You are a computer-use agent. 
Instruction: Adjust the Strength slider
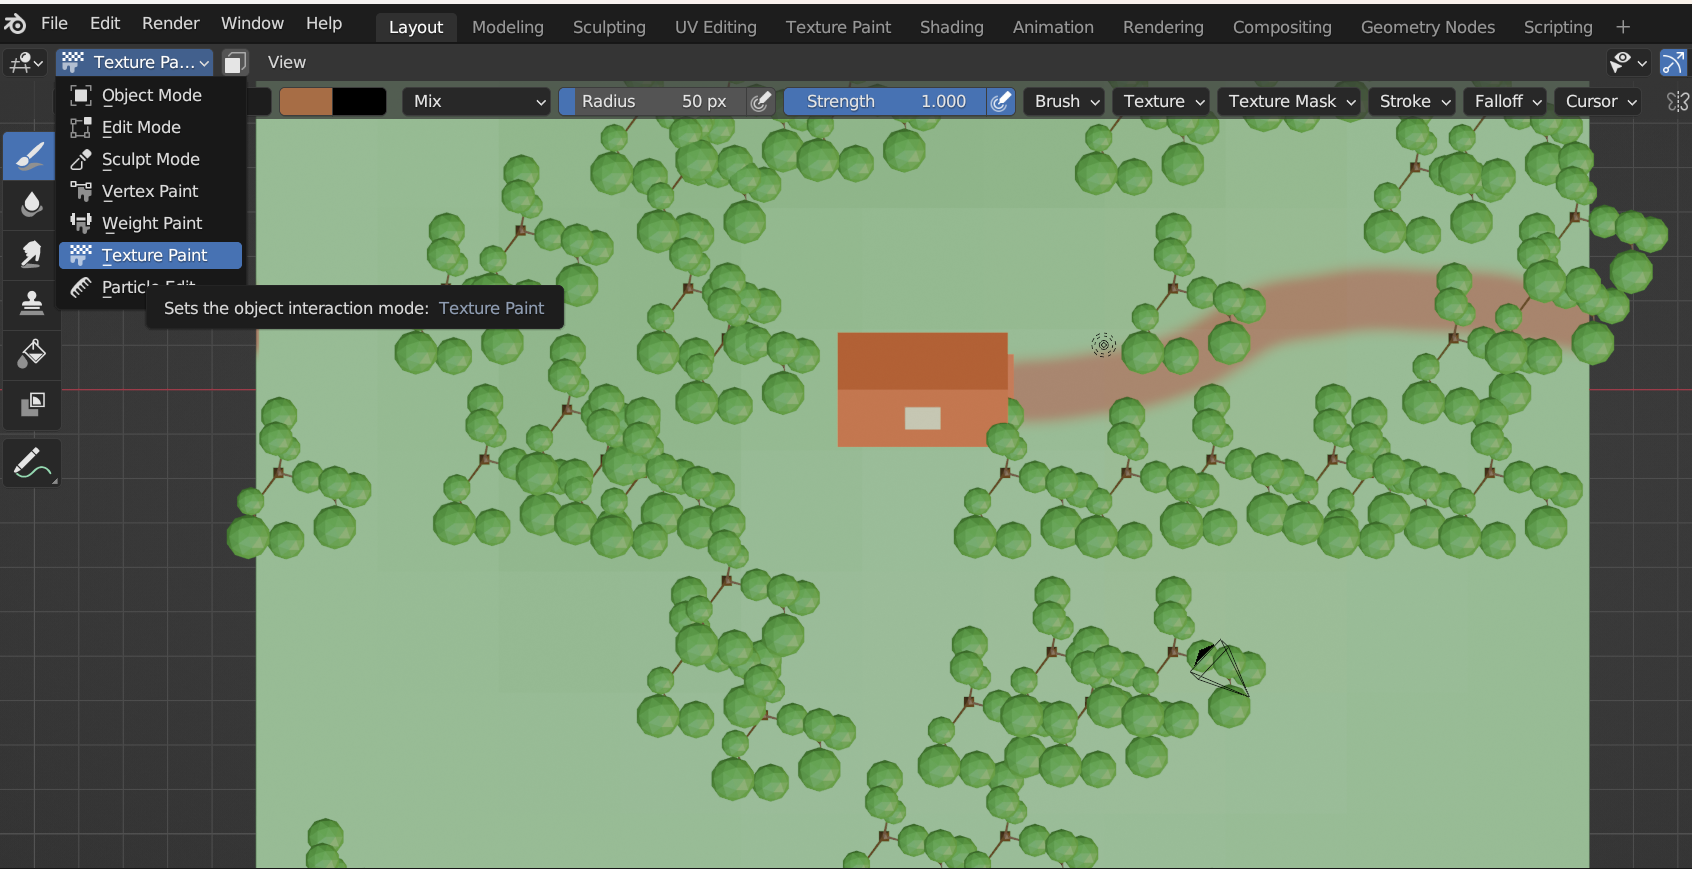click(x=886, y=101)
